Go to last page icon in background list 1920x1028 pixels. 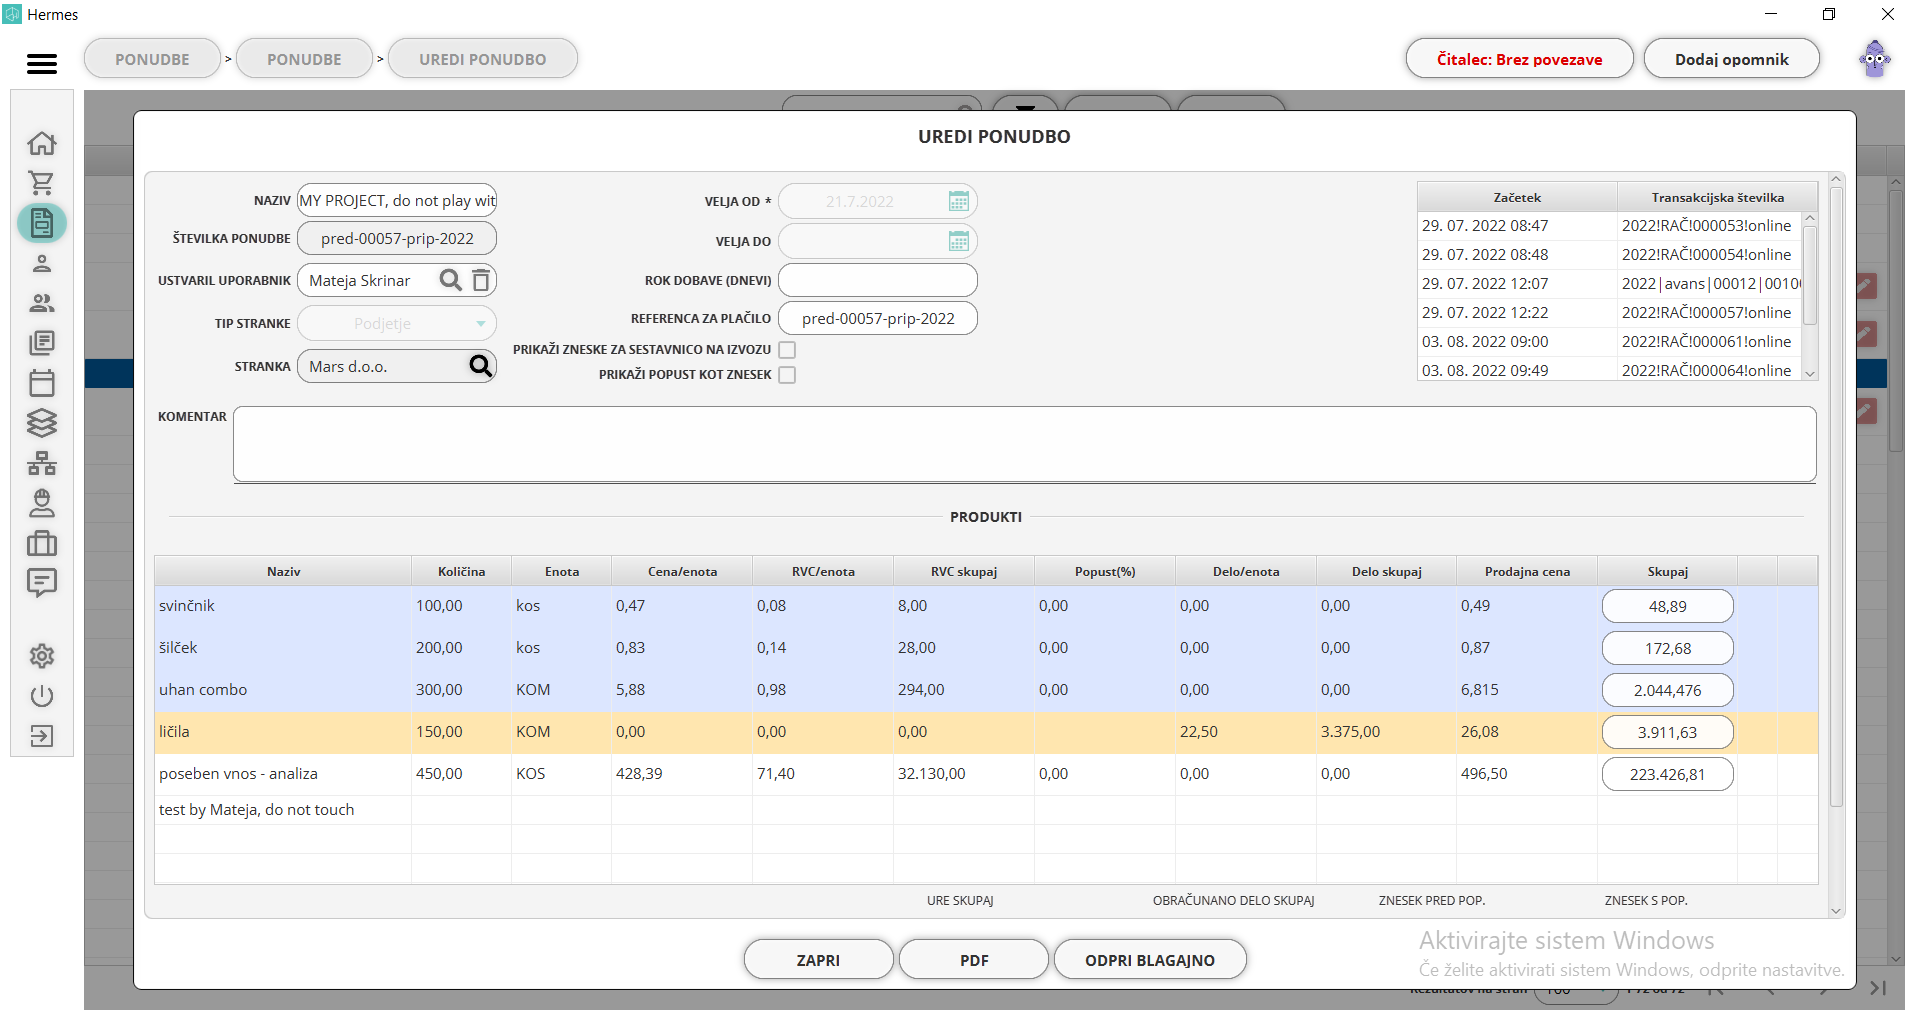(1878, 988)
